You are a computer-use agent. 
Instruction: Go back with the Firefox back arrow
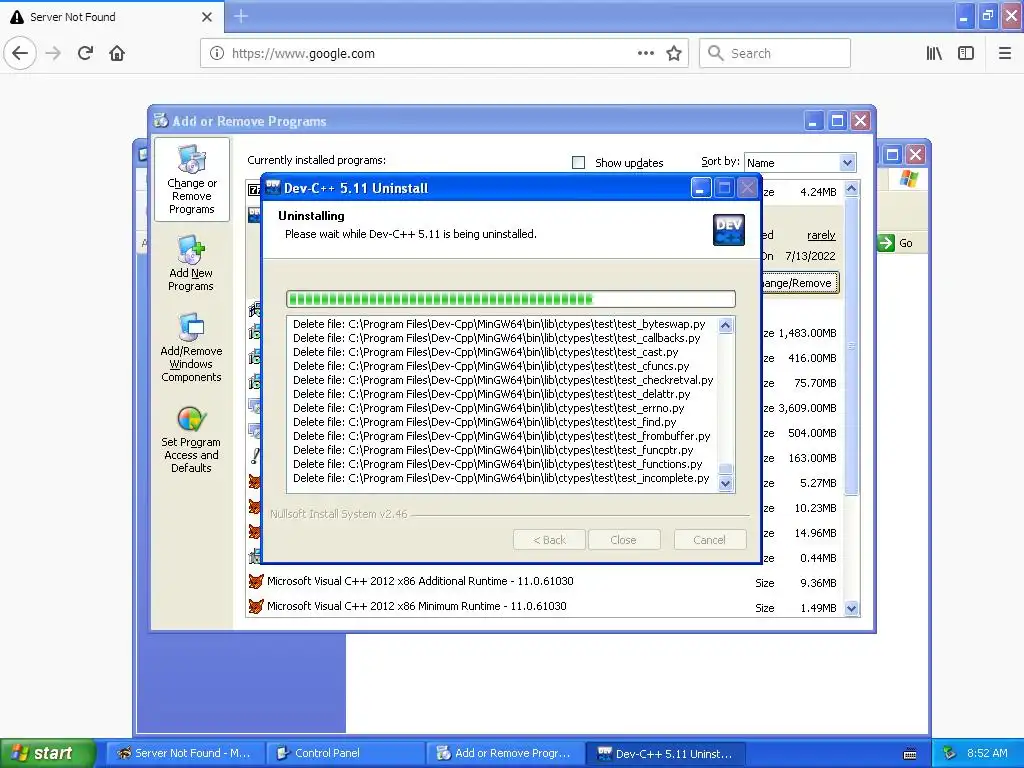point(20,53)
